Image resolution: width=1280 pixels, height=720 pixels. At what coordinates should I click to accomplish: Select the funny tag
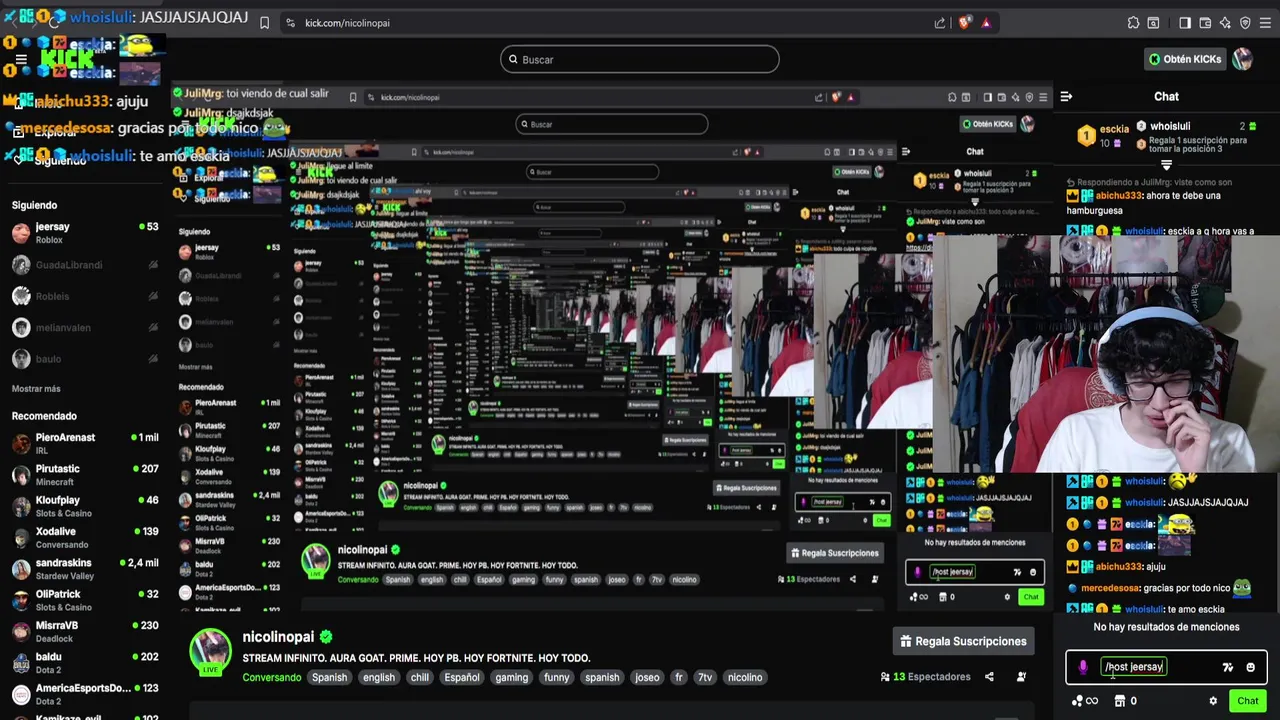(x=557, y=677)
